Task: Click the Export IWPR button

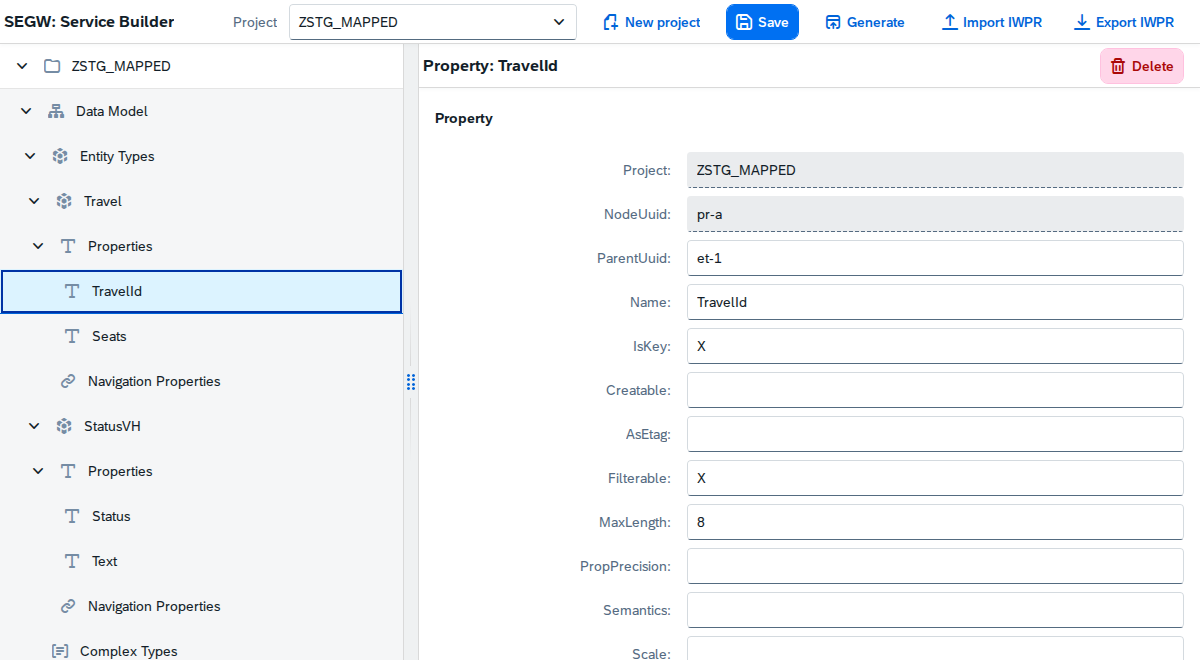Action: click(x=1124, y=22)
